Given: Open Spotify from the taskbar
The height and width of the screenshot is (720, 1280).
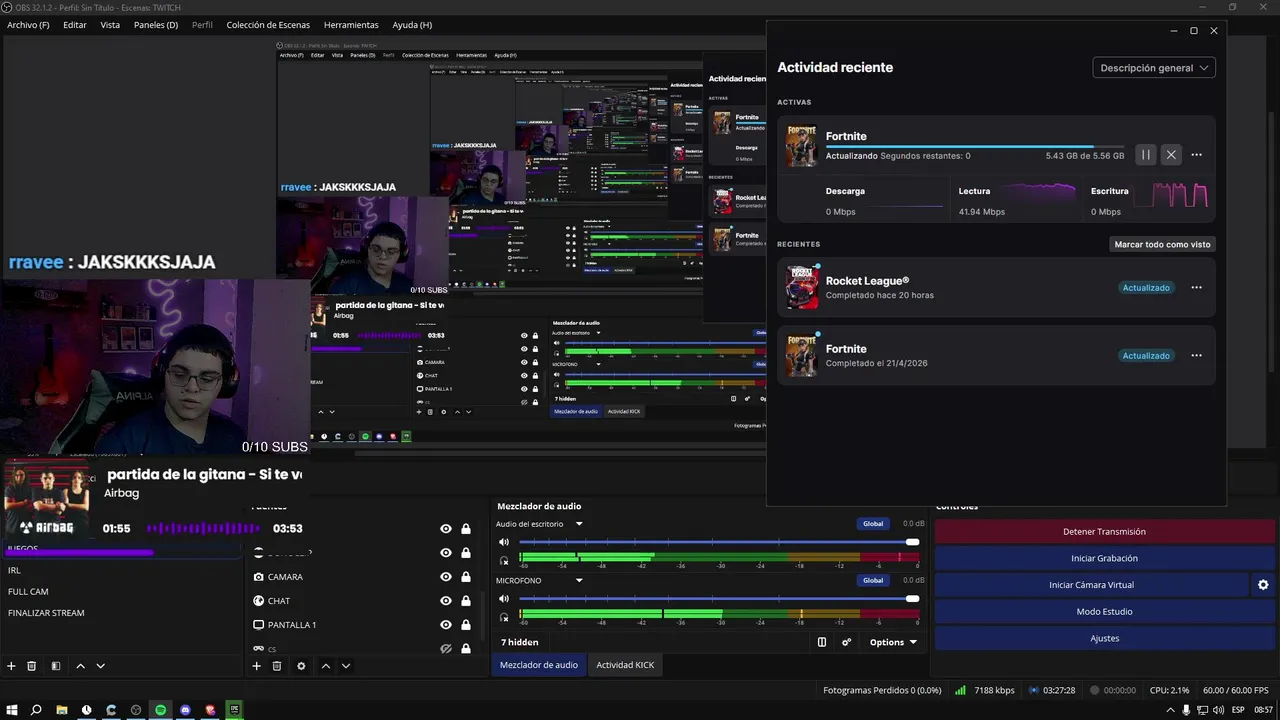Looking at the screenshot, I should [160, 710].
